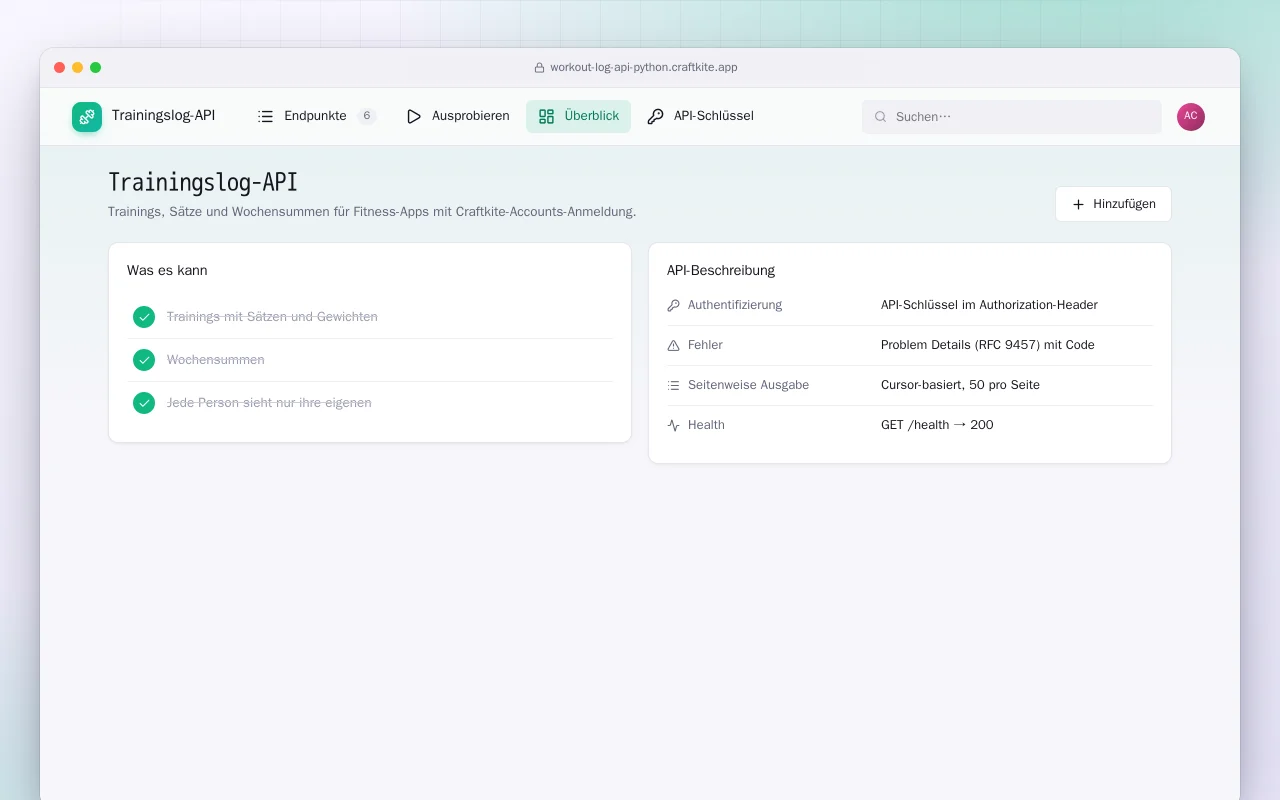1280x800 pixels.
Task: Click the magnifier icon in search field
Action: 881,117
